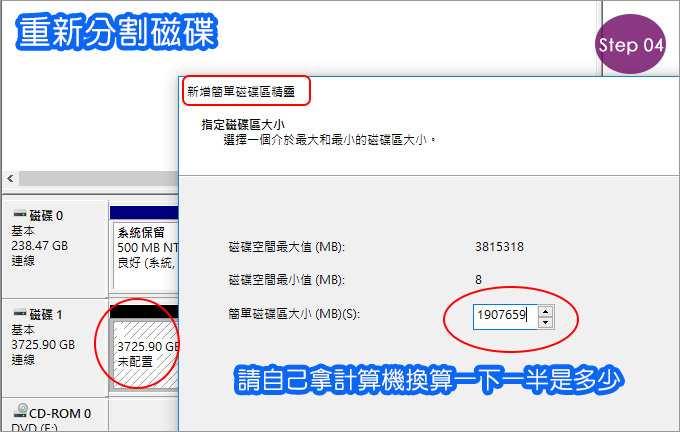Click the 3725.90 GB size under 磁碟 1 label

(43, 345)
